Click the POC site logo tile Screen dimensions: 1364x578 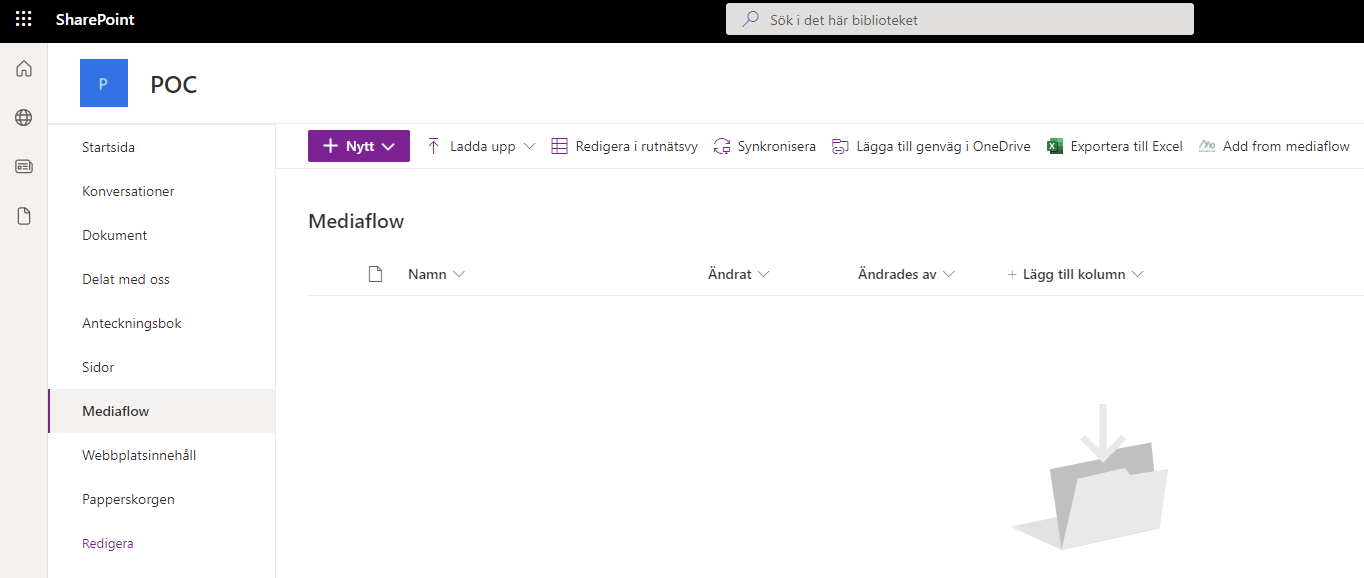coord(104,83)
